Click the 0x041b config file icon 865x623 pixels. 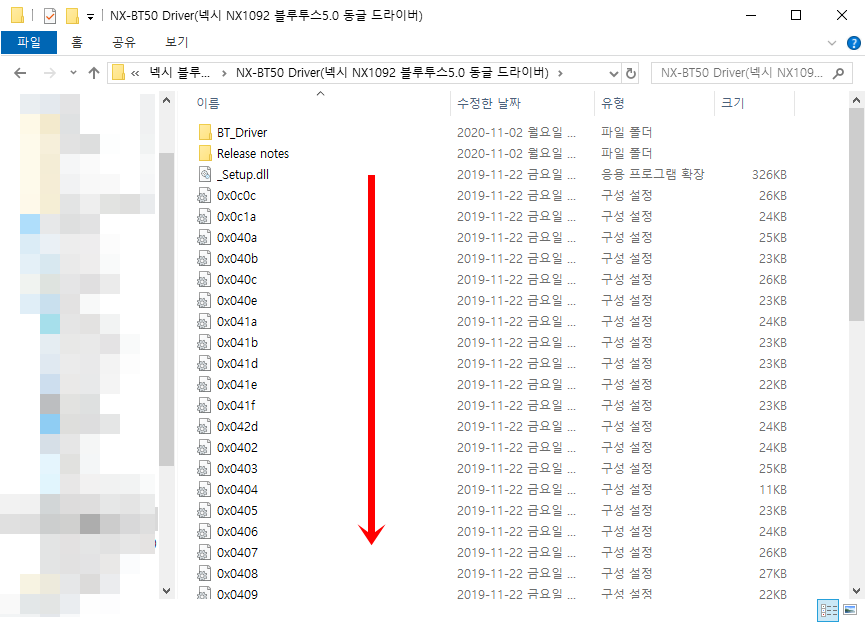click(x=205, y=342)
